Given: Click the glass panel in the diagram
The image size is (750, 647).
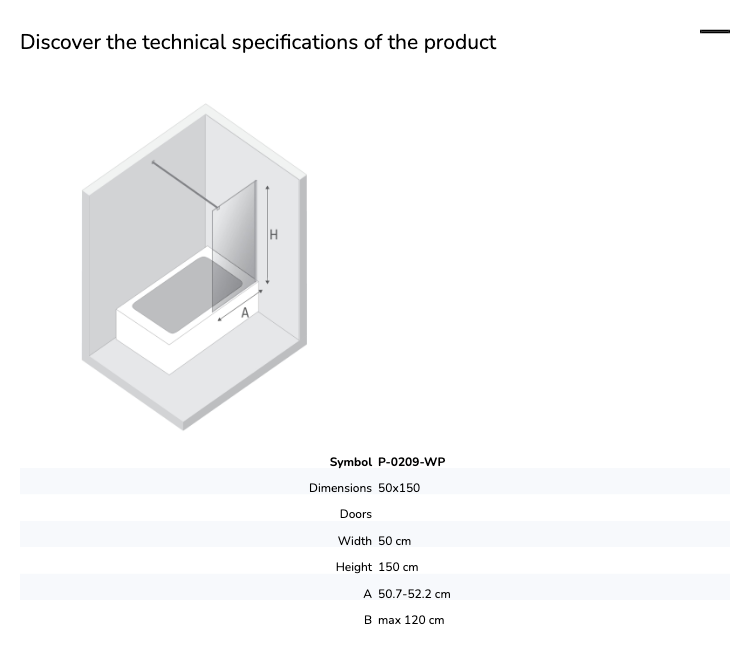Looking at the screenshot, I should (234, 246).
